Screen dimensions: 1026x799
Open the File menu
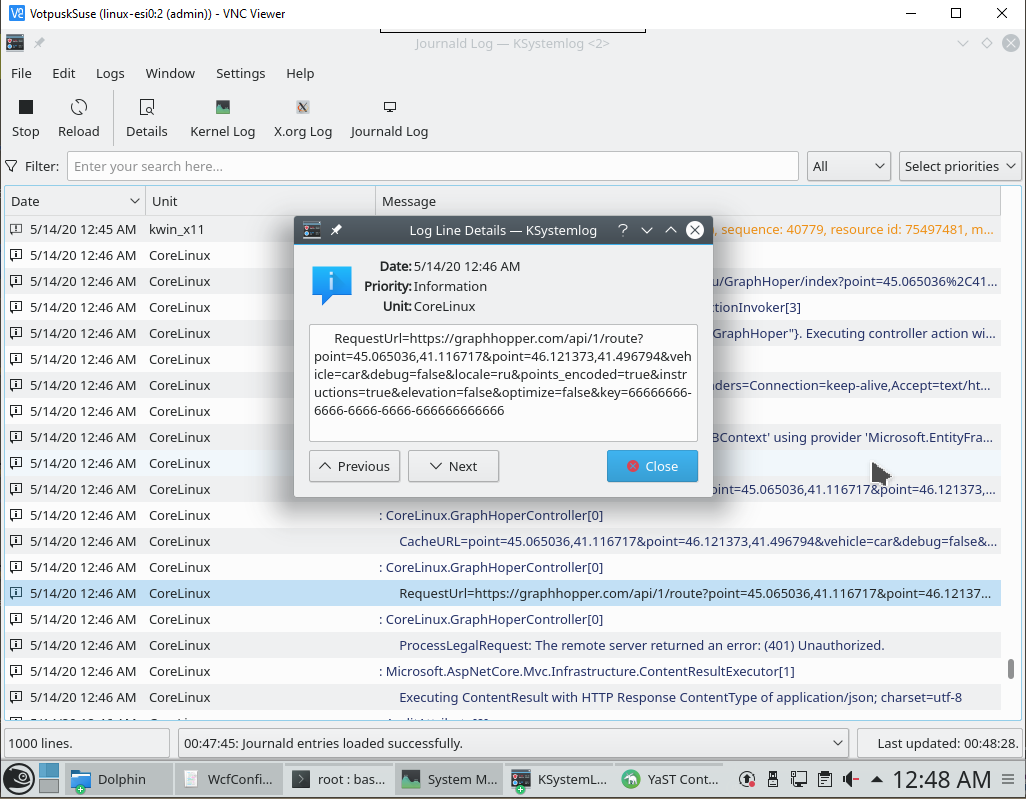pyautogui.click(x=21, y=73)
